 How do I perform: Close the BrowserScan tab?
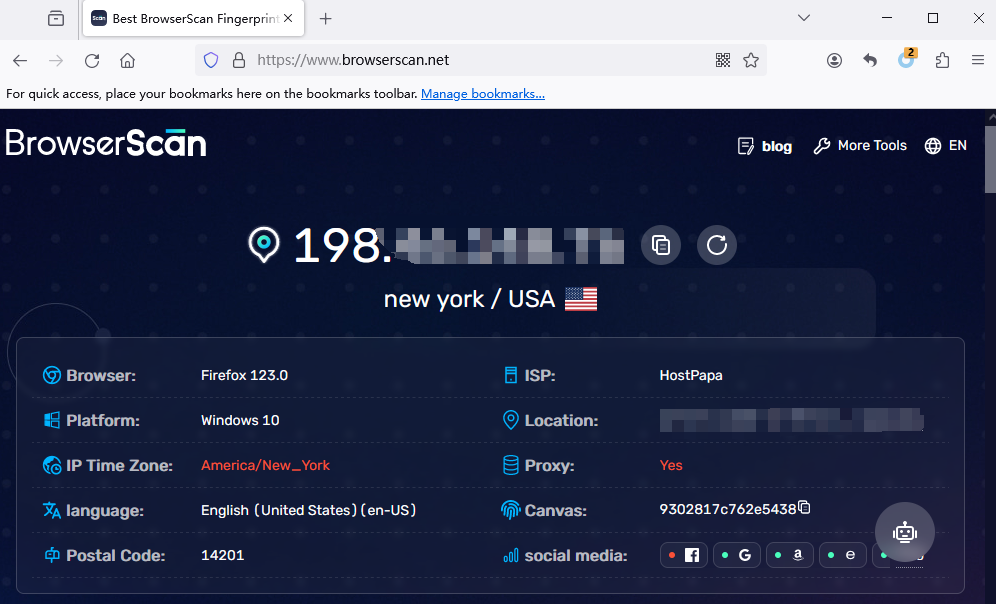(288, 18)
